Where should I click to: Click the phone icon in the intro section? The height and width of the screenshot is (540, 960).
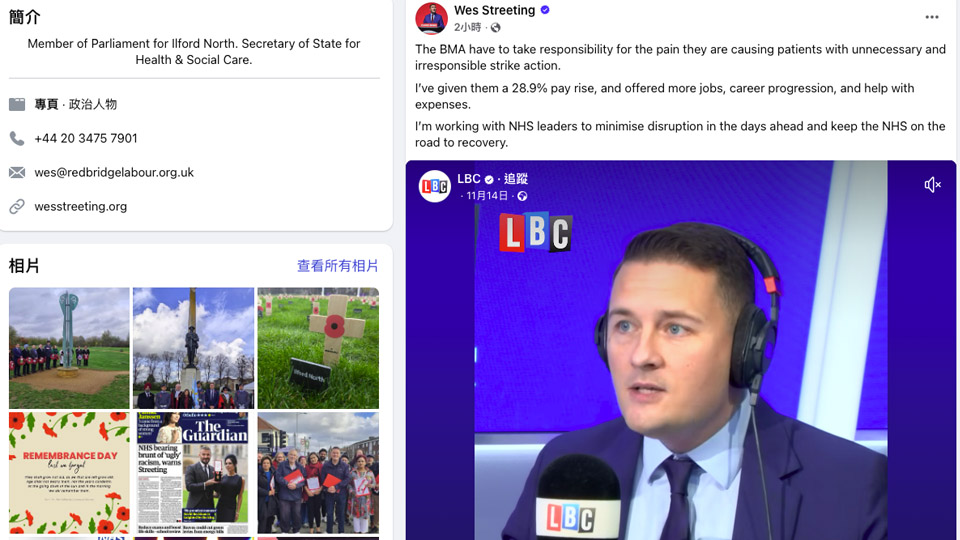tap(17, 138)
